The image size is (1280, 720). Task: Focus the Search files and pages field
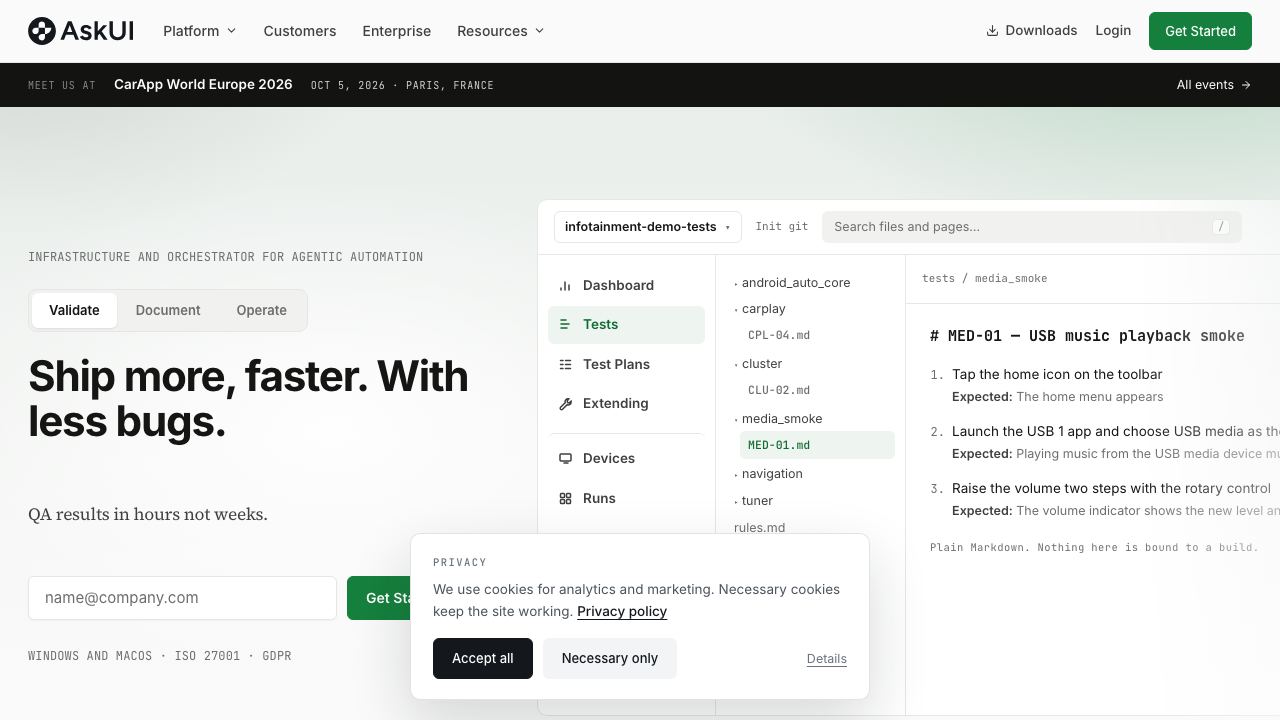click(x=1032, y=227)
